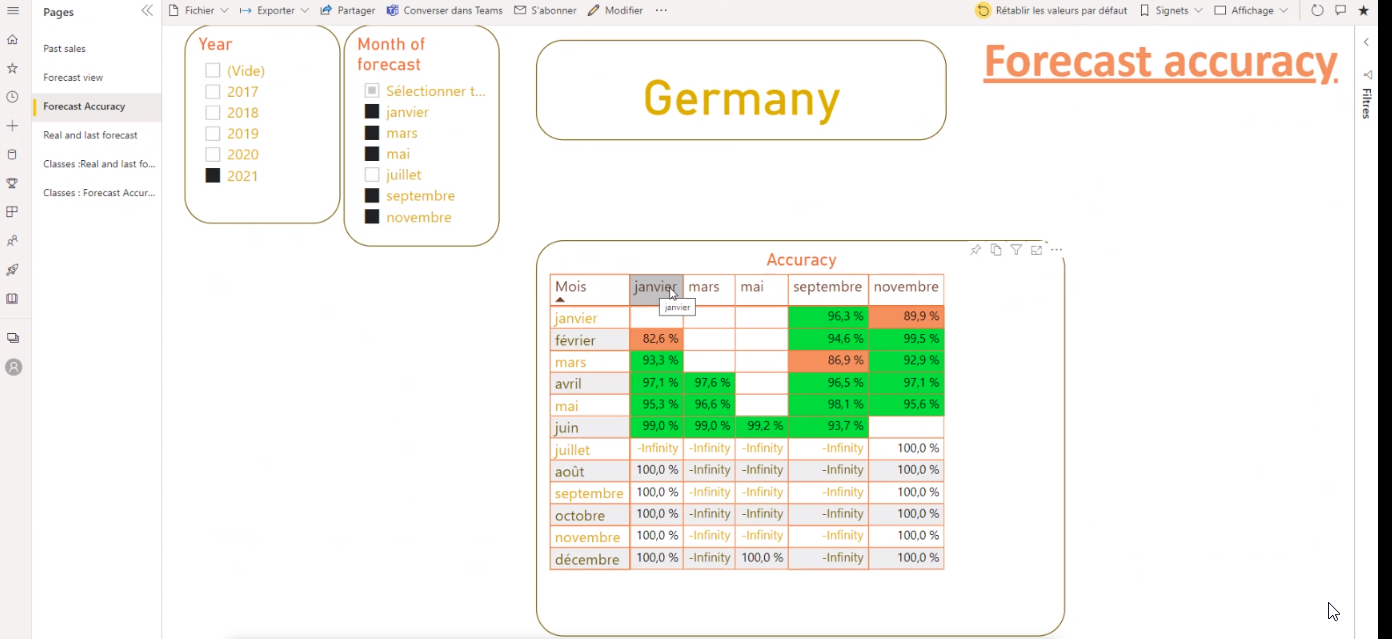Image resolution: width=1392 pixels, height=639 pixels.
Task: Pin the Accuracy visual
Action: pyautogui.click(x=975, y=250)
